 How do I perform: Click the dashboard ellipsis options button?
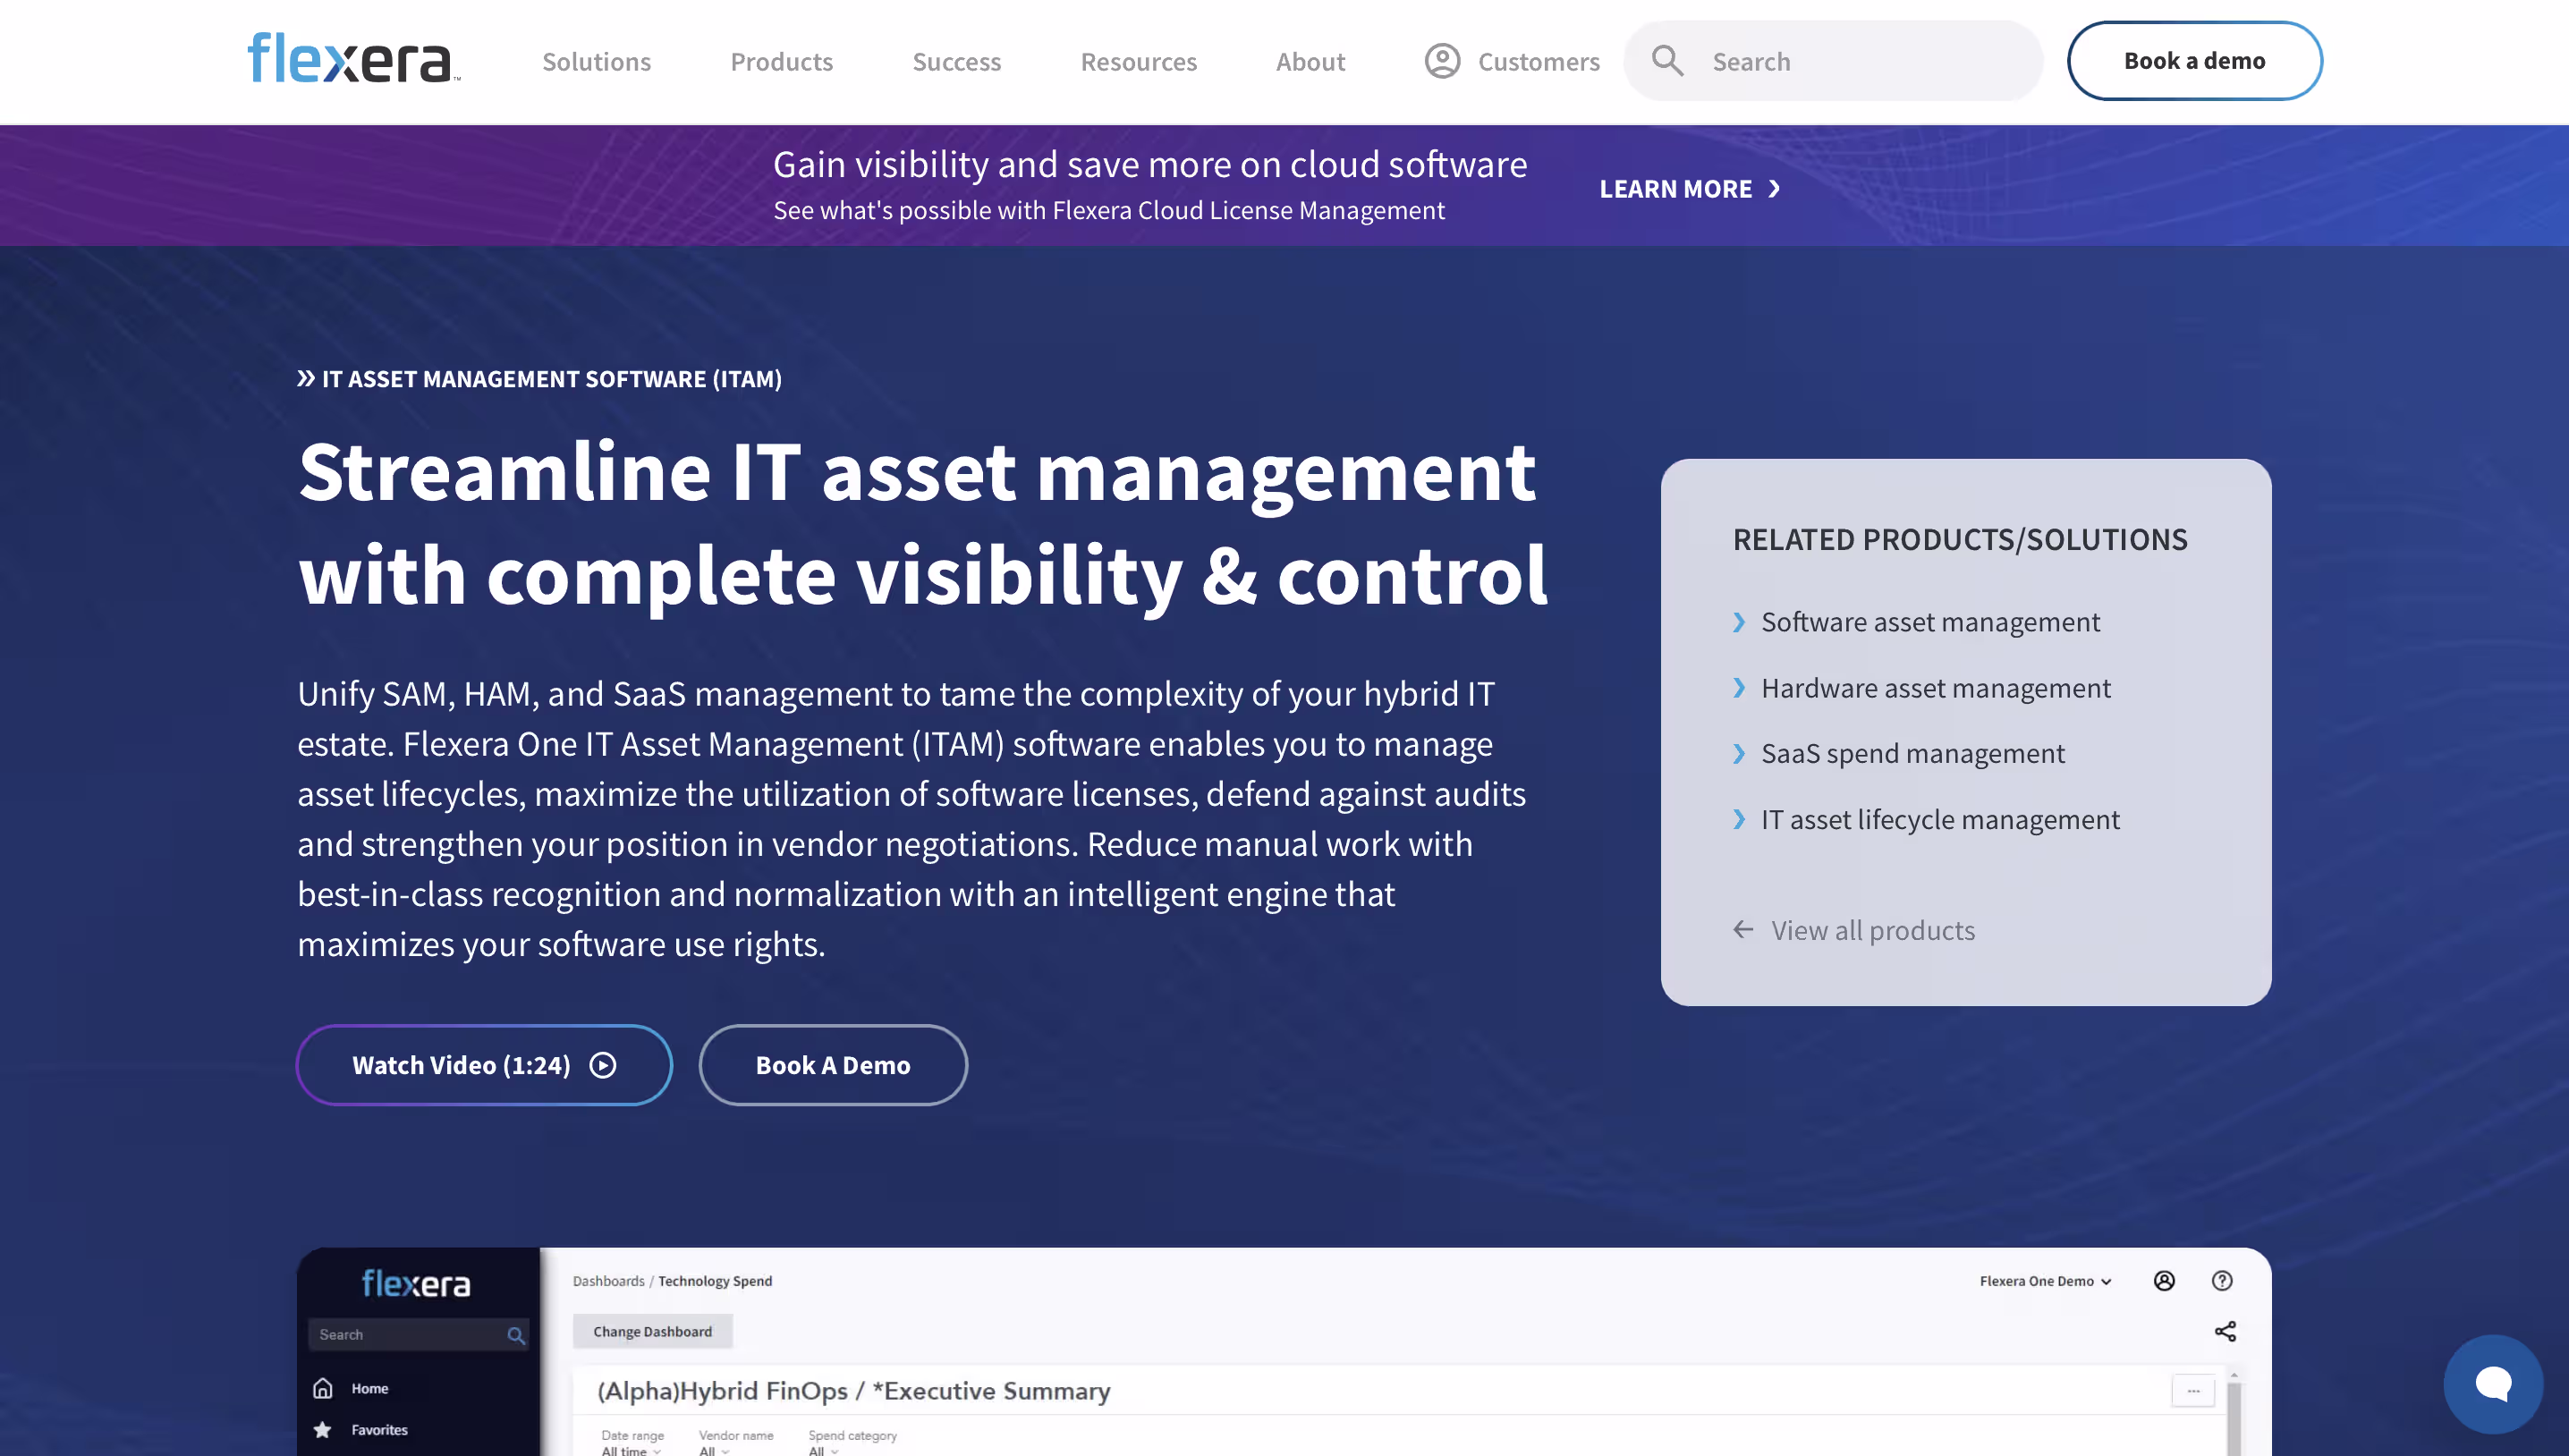(x=2193, y=1391)
